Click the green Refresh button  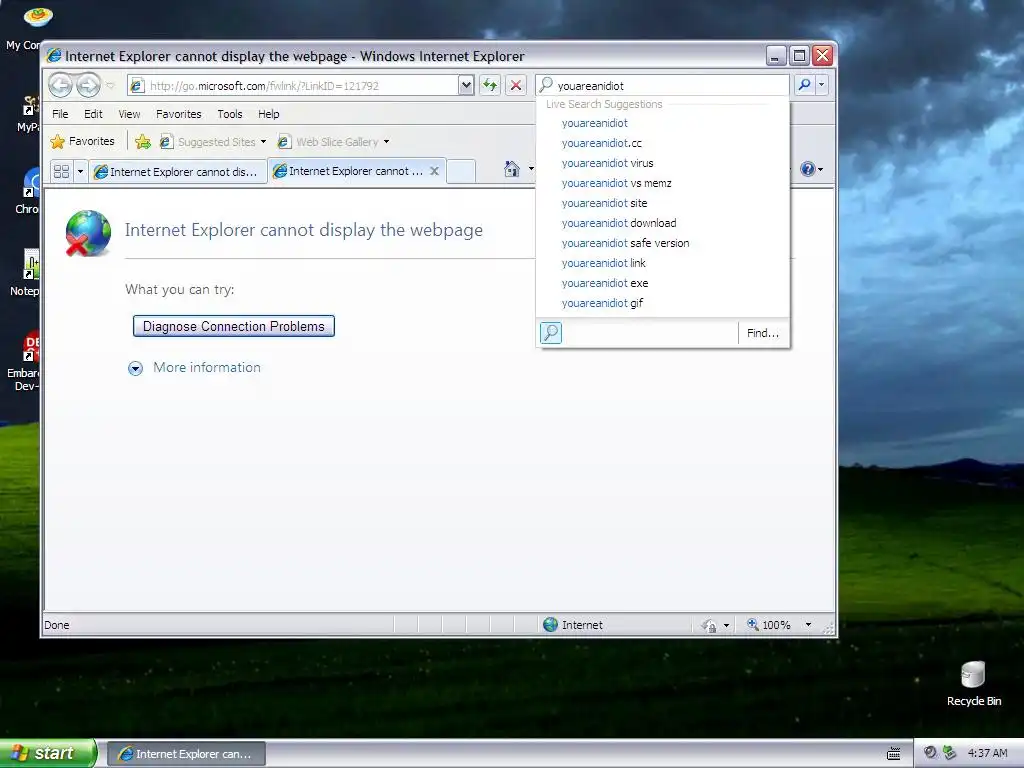pyautogui.click(x=490, y=85)
